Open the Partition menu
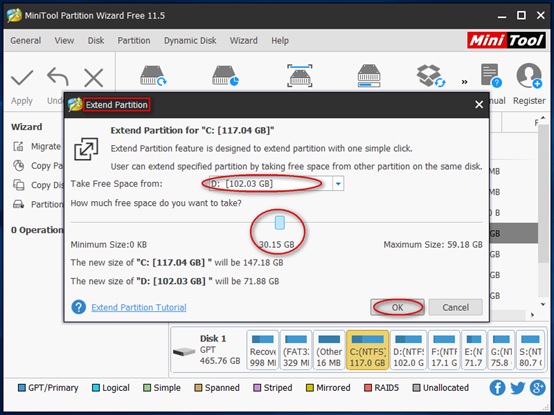Screen dimensions: 554x415 coord(134,41)
